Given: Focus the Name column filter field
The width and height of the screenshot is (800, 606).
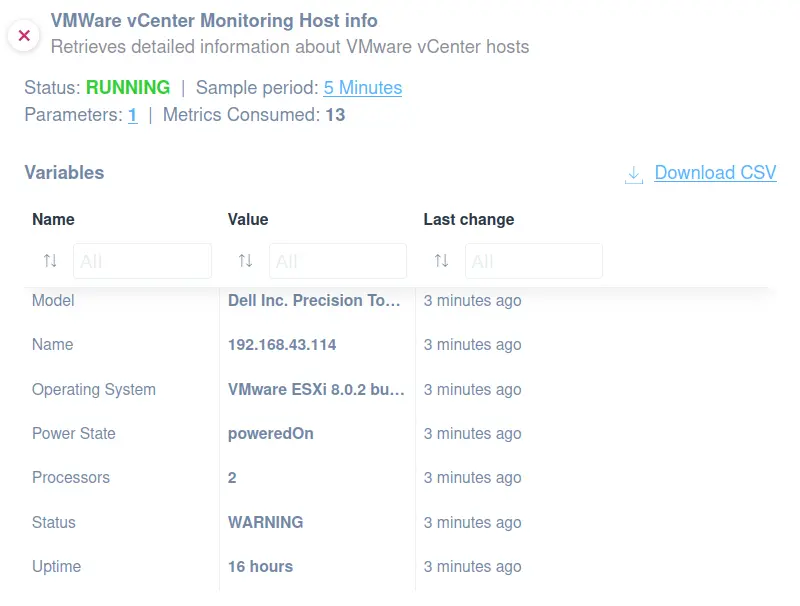Looking at the screenshot, I should [142, 261].
